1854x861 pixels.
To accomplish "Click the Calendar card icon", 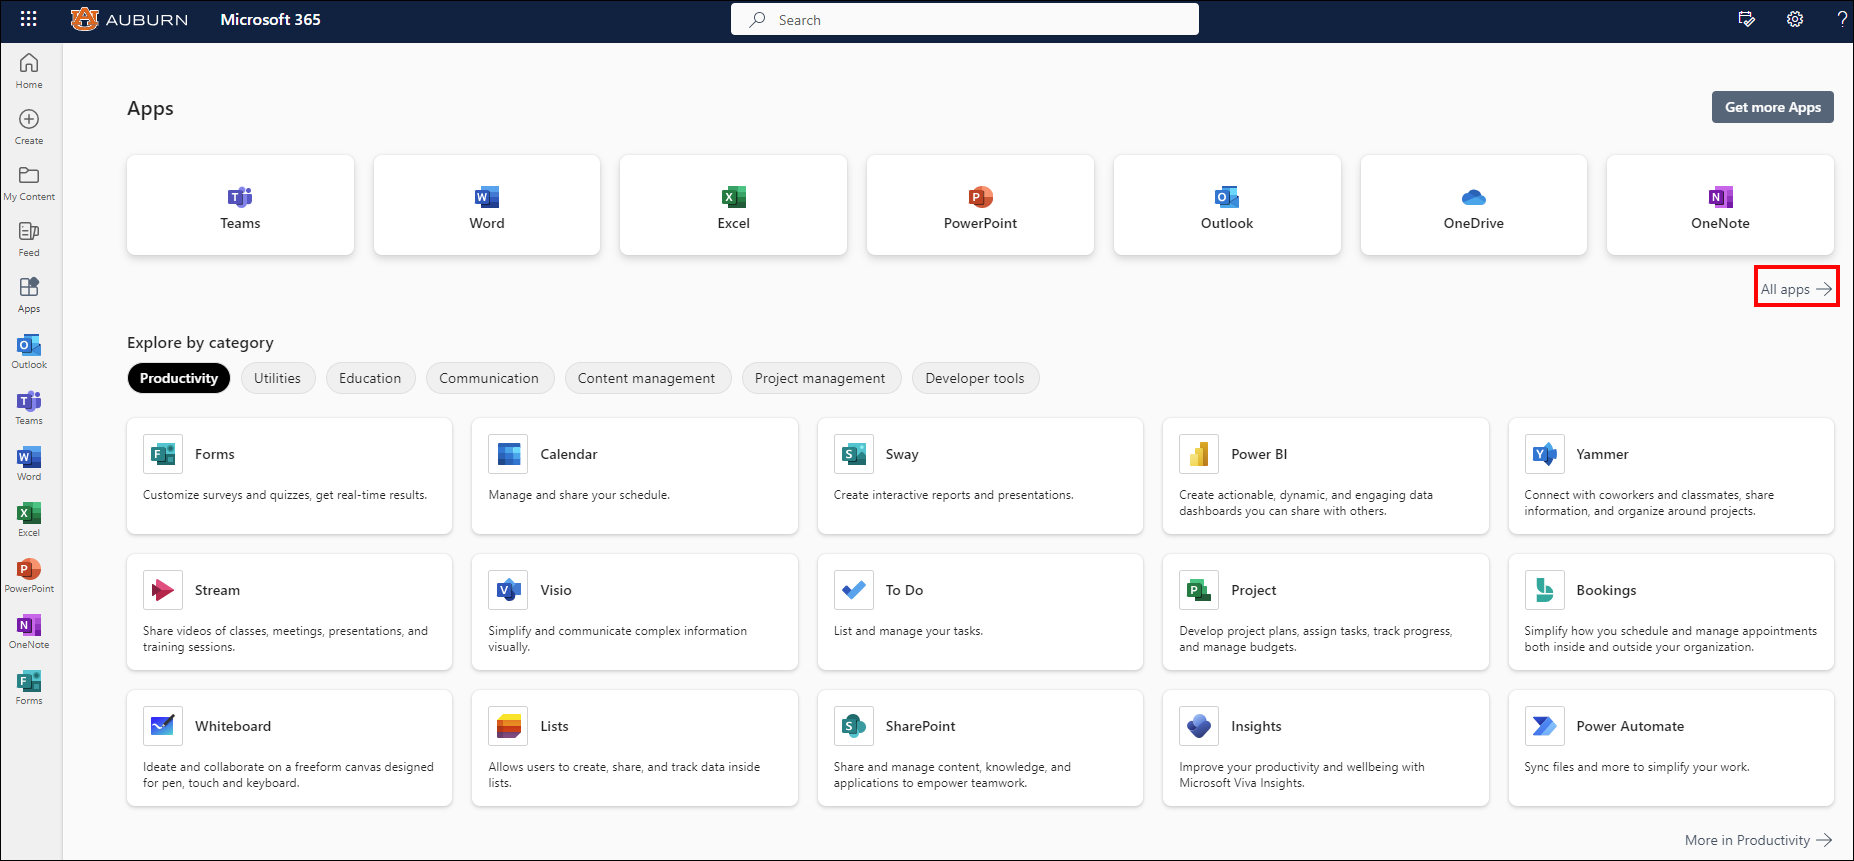I will coord(508,454).
